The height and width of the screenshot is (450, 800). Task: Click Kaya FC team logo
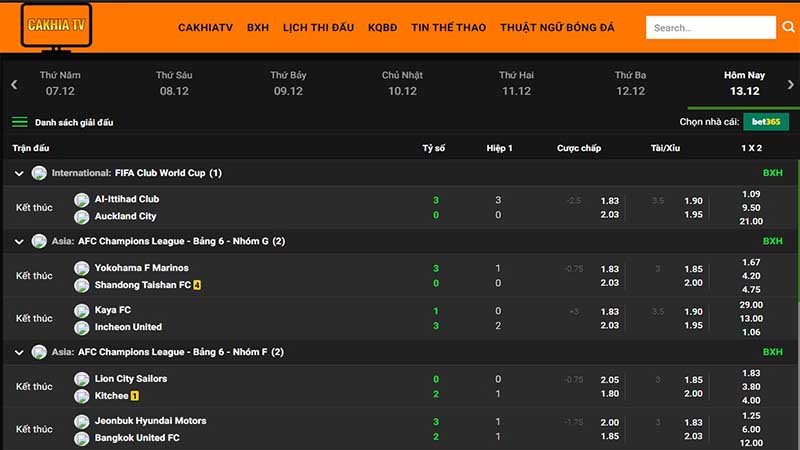coord(82,310)
